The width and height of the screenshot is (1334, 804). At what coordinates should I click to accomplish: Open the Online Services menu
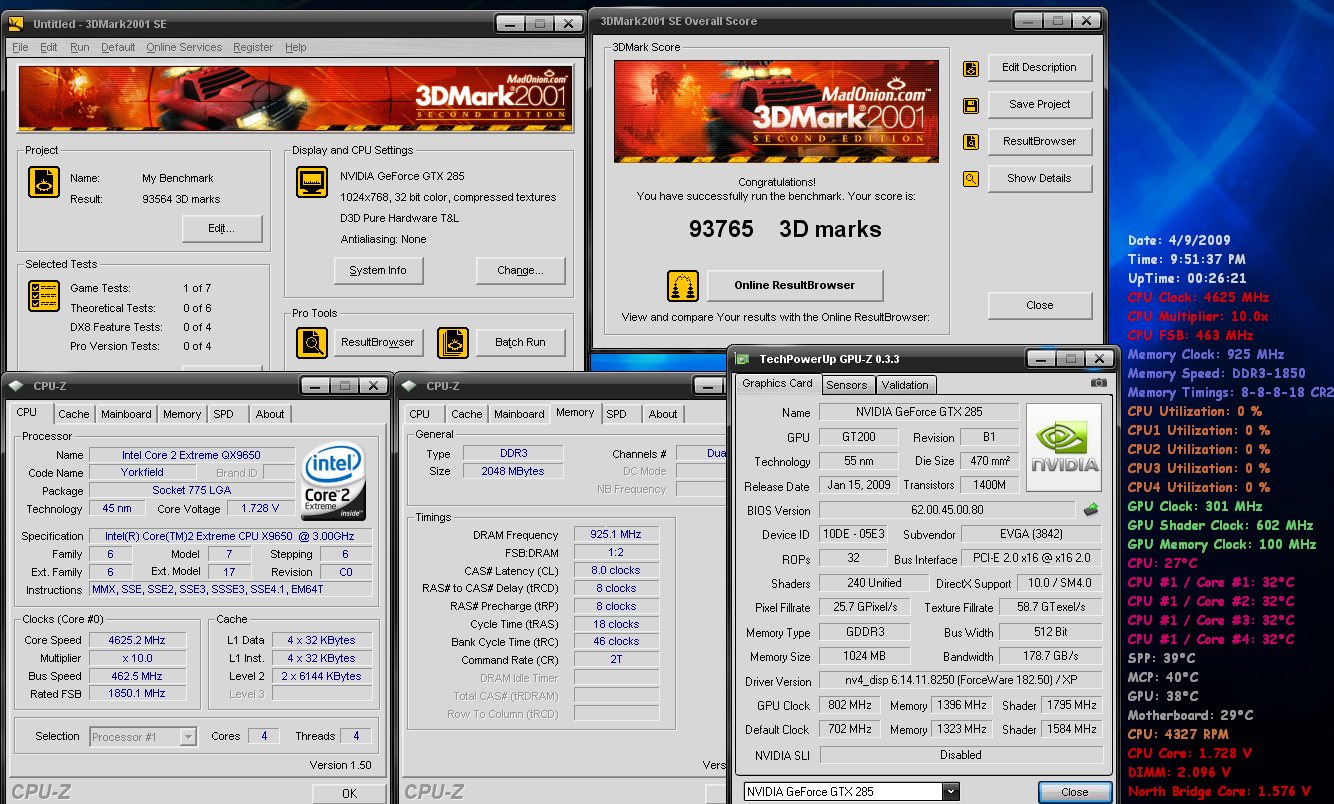(x=184, y=47)
